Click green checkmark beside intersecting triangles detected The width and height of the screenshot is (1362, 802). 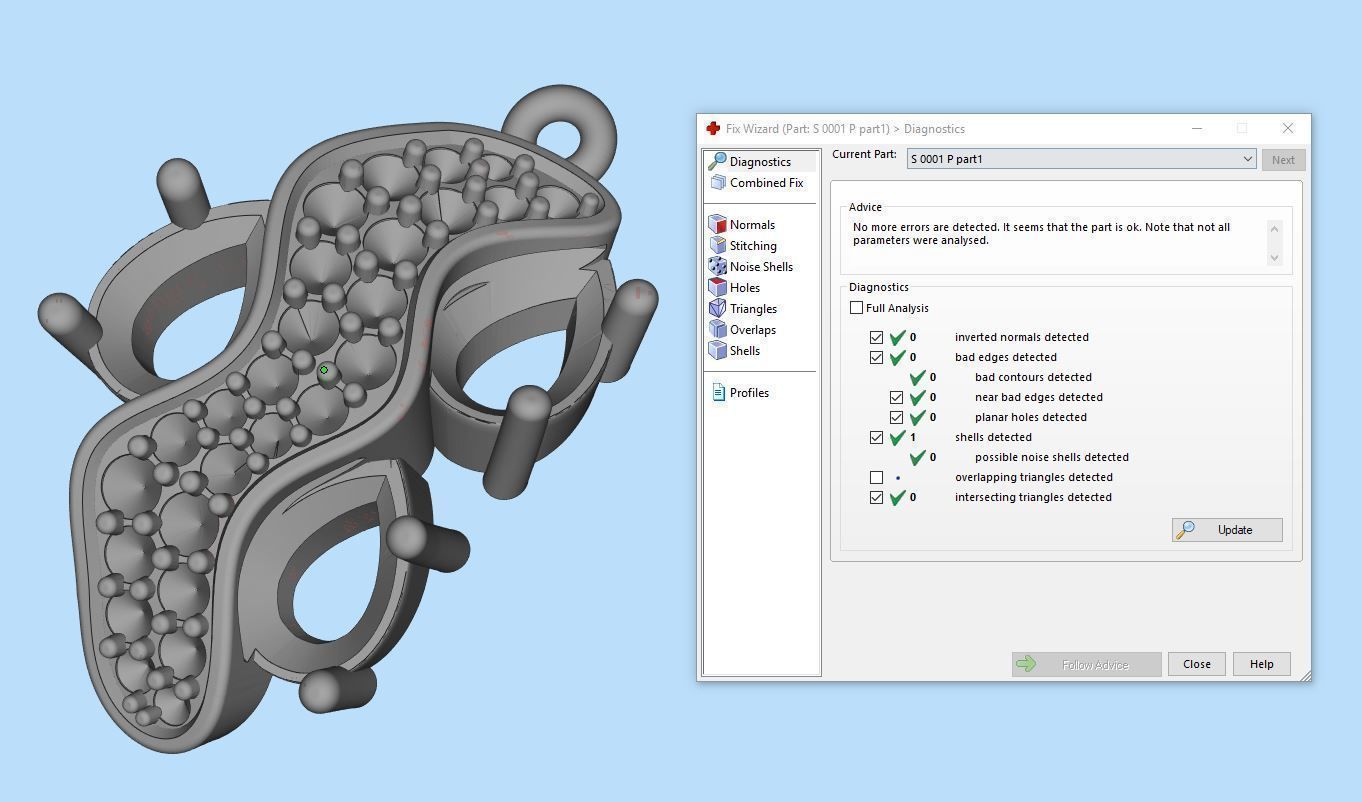897,497
